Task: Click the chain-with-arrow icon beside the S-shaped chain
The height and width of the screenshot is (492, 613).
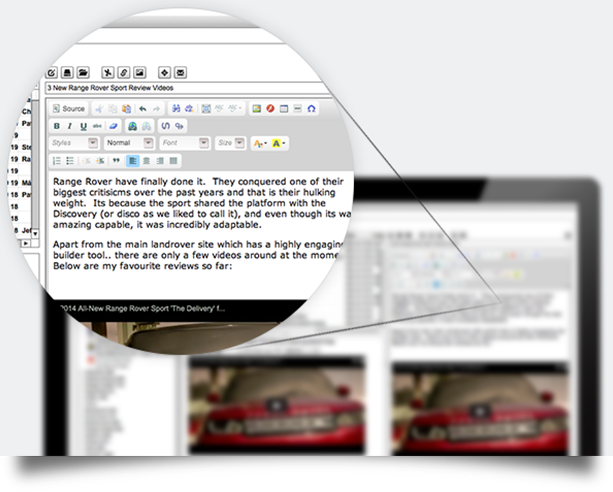Action: coord(179,126)
